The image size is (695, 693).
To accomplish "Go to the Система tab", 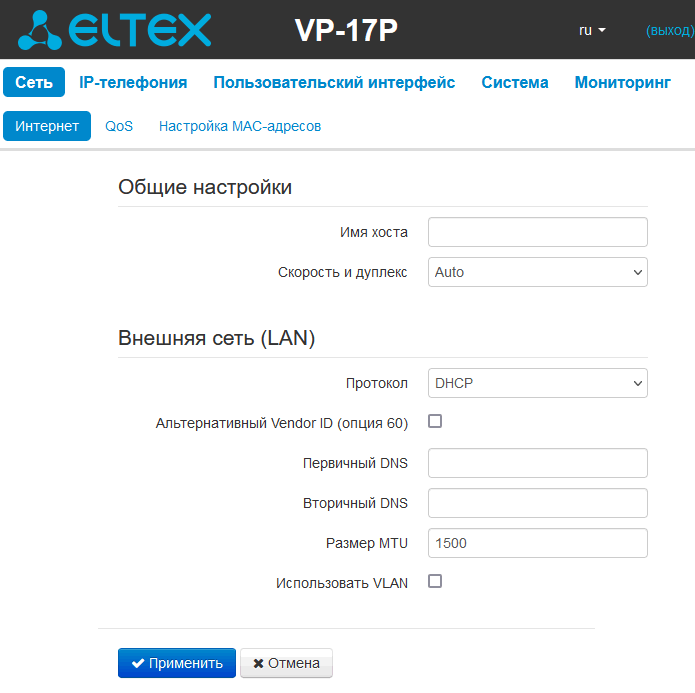I will point(515,82).
